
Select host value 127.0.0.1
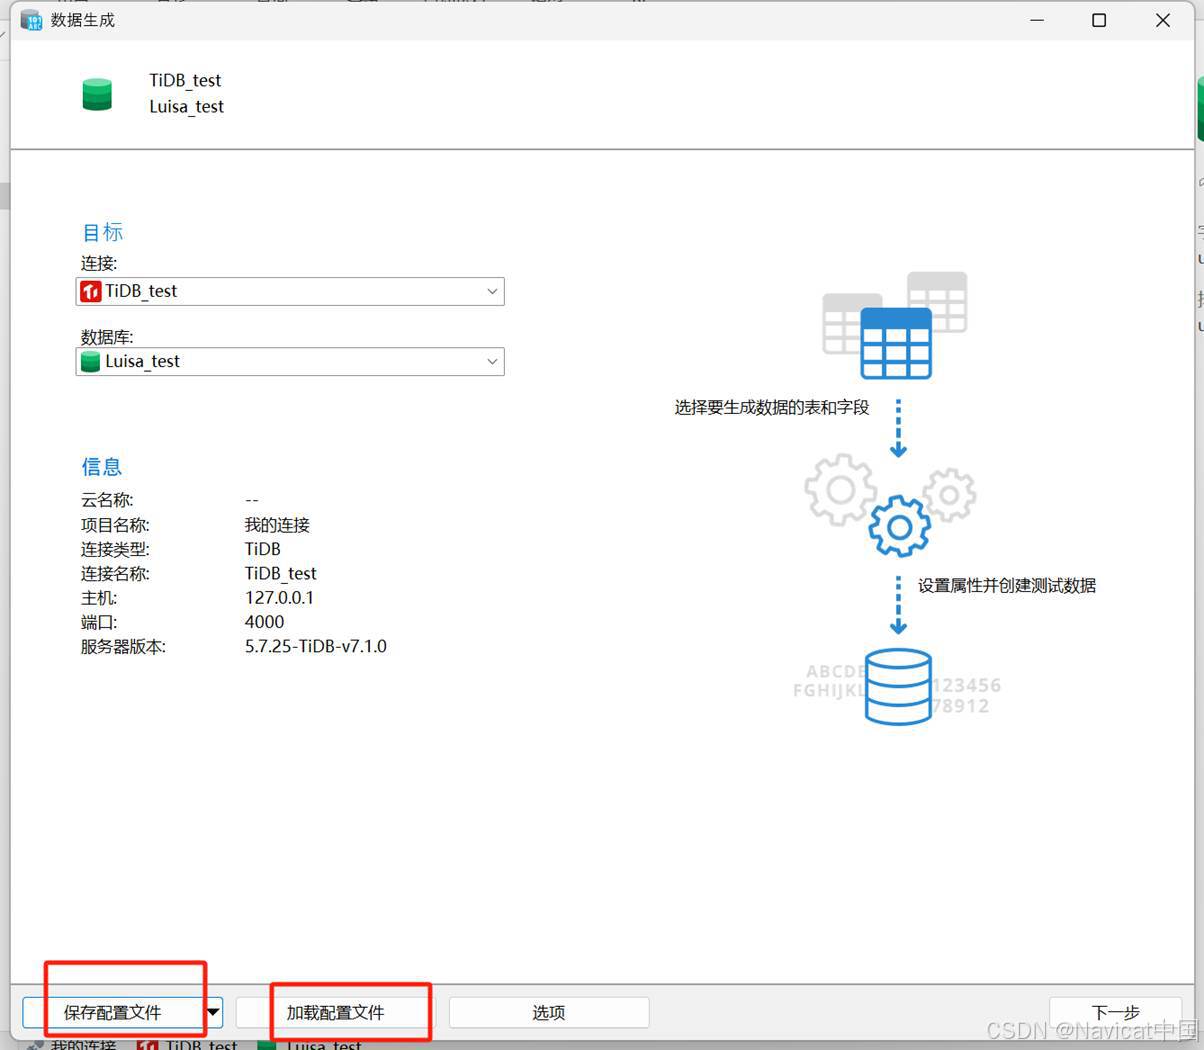pyautogui.click(x=279, y=597)
